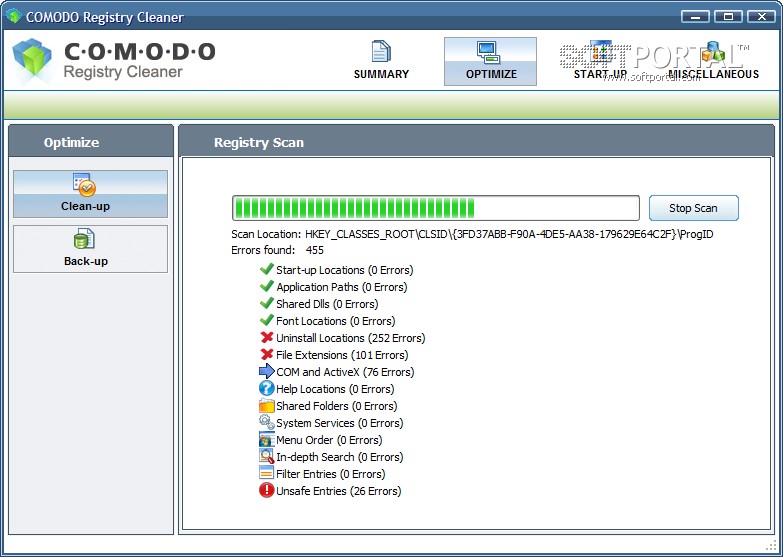Viewport: 783px width, 557px height.
Task: Click the Optimize sidebar header
Action: pyautogui.click(x=90, y=142)
